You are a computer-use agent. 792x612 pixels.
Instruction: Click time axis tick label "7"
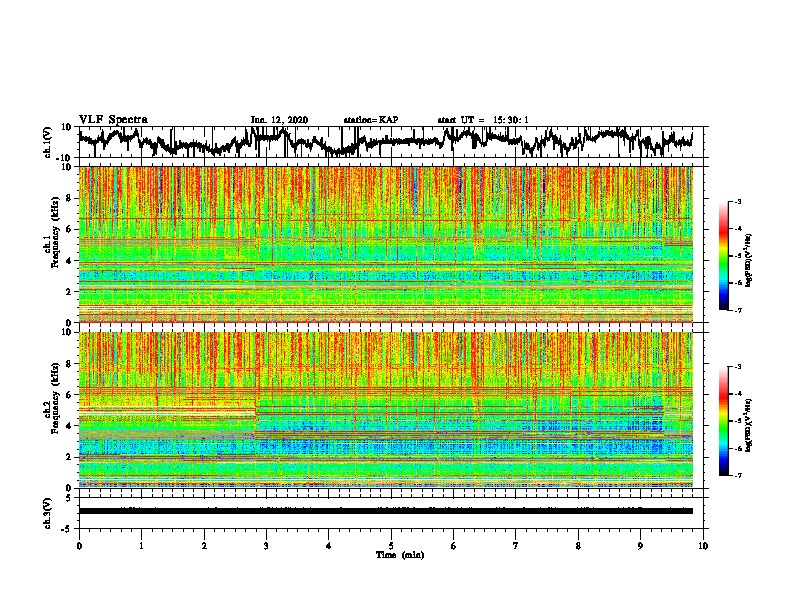pyautogui.click(x=516, y=546)
